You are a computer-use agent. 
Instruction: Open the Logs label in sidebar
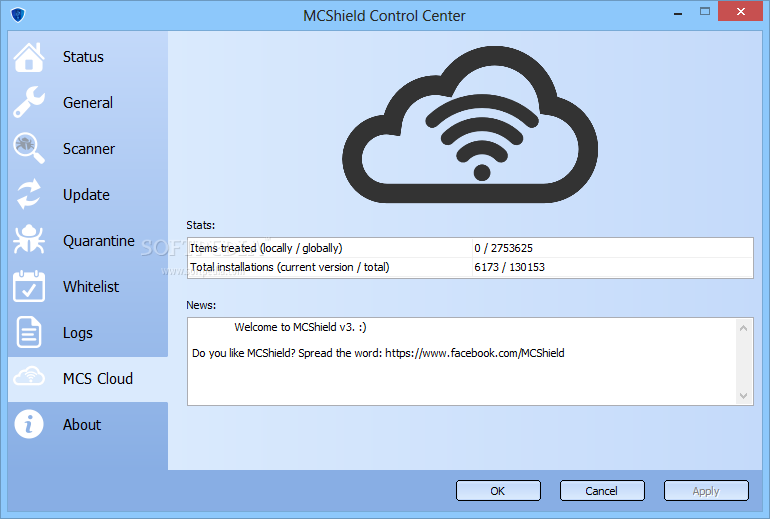[x=78, y=333]
